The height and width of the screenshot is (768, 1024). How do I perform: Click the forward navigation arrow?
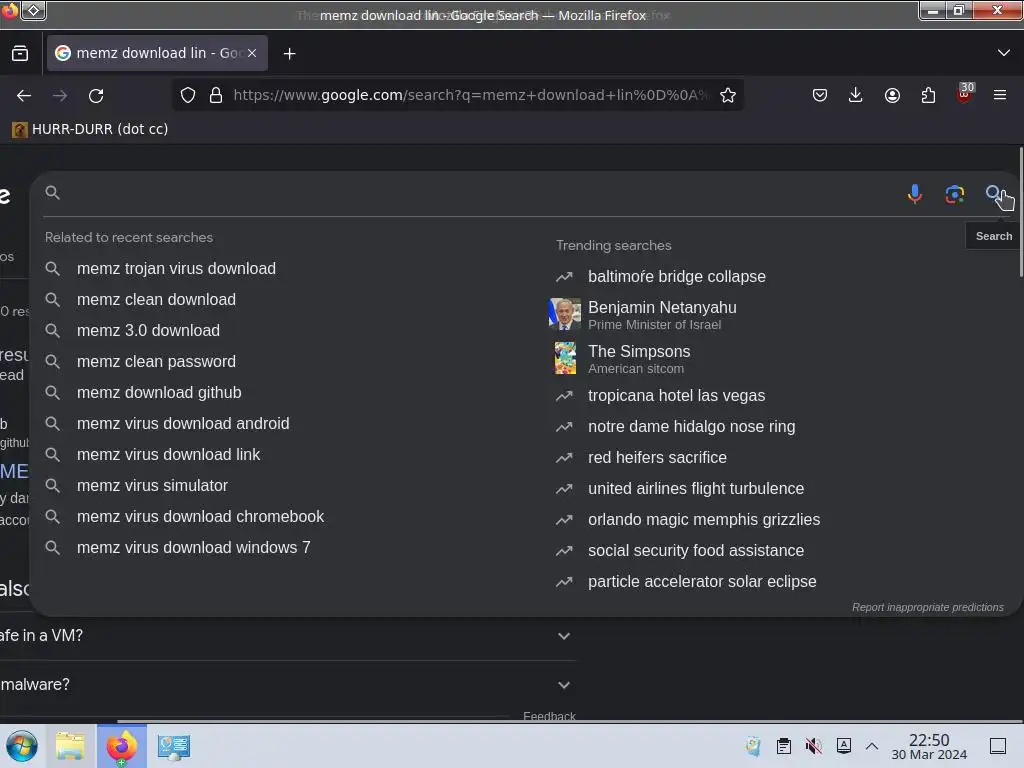[60, 95]
